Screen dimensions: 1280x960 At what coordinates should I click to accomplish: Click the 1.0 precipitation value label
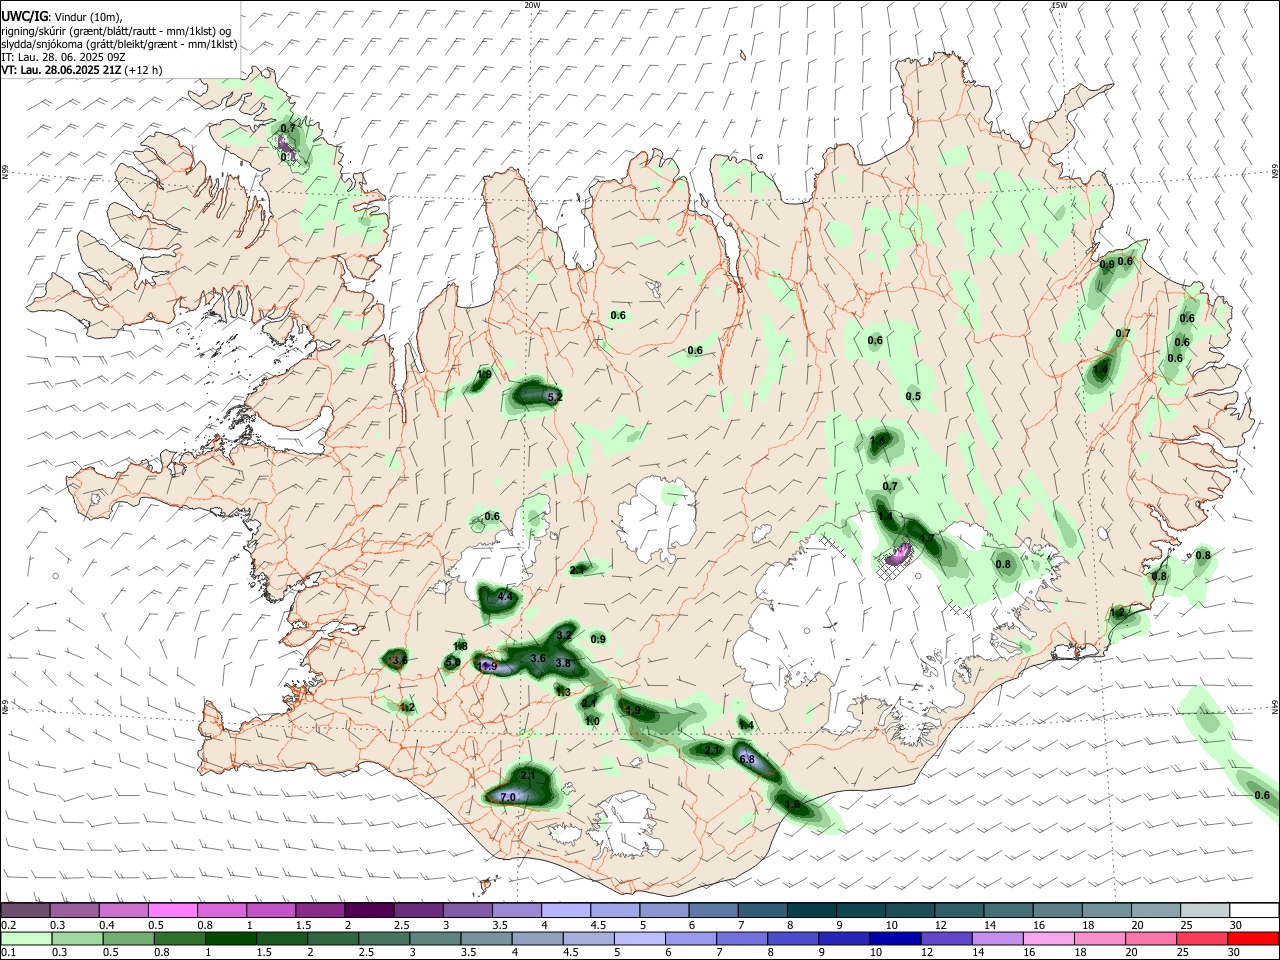click(x=592, y=721)
